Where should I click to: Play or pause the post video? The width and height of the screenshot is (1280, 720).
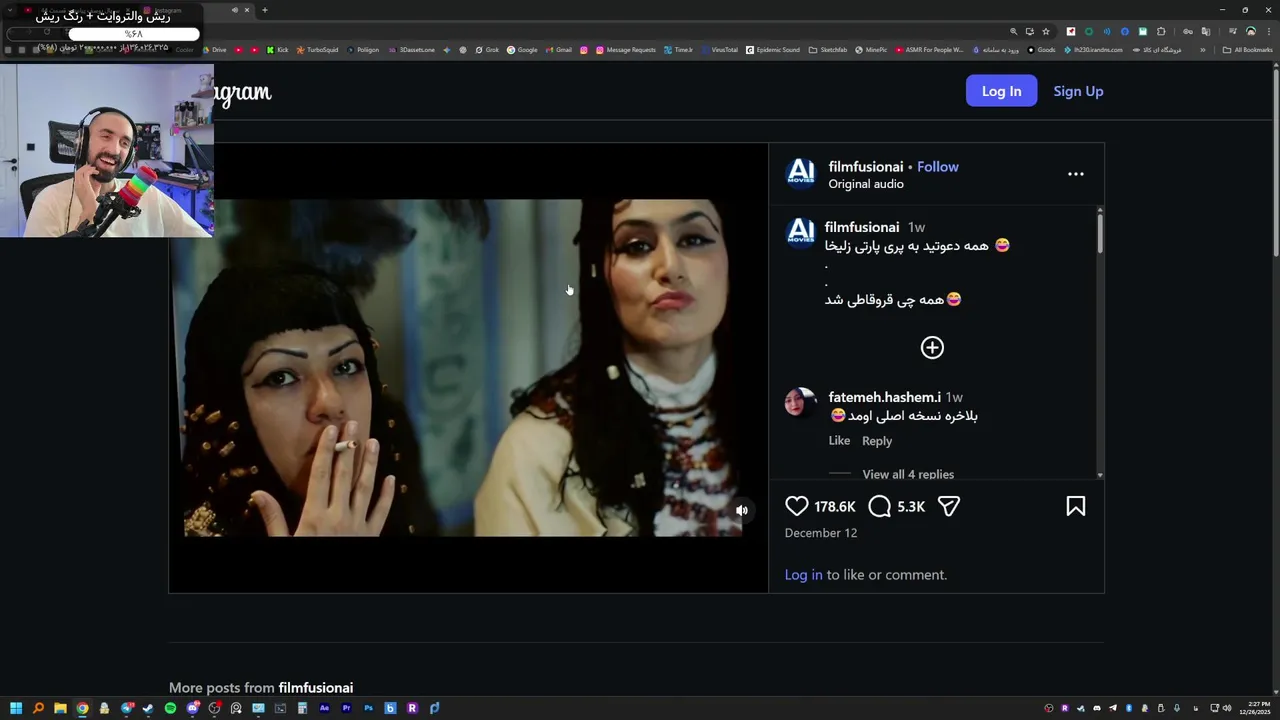[x=468, y=368]
